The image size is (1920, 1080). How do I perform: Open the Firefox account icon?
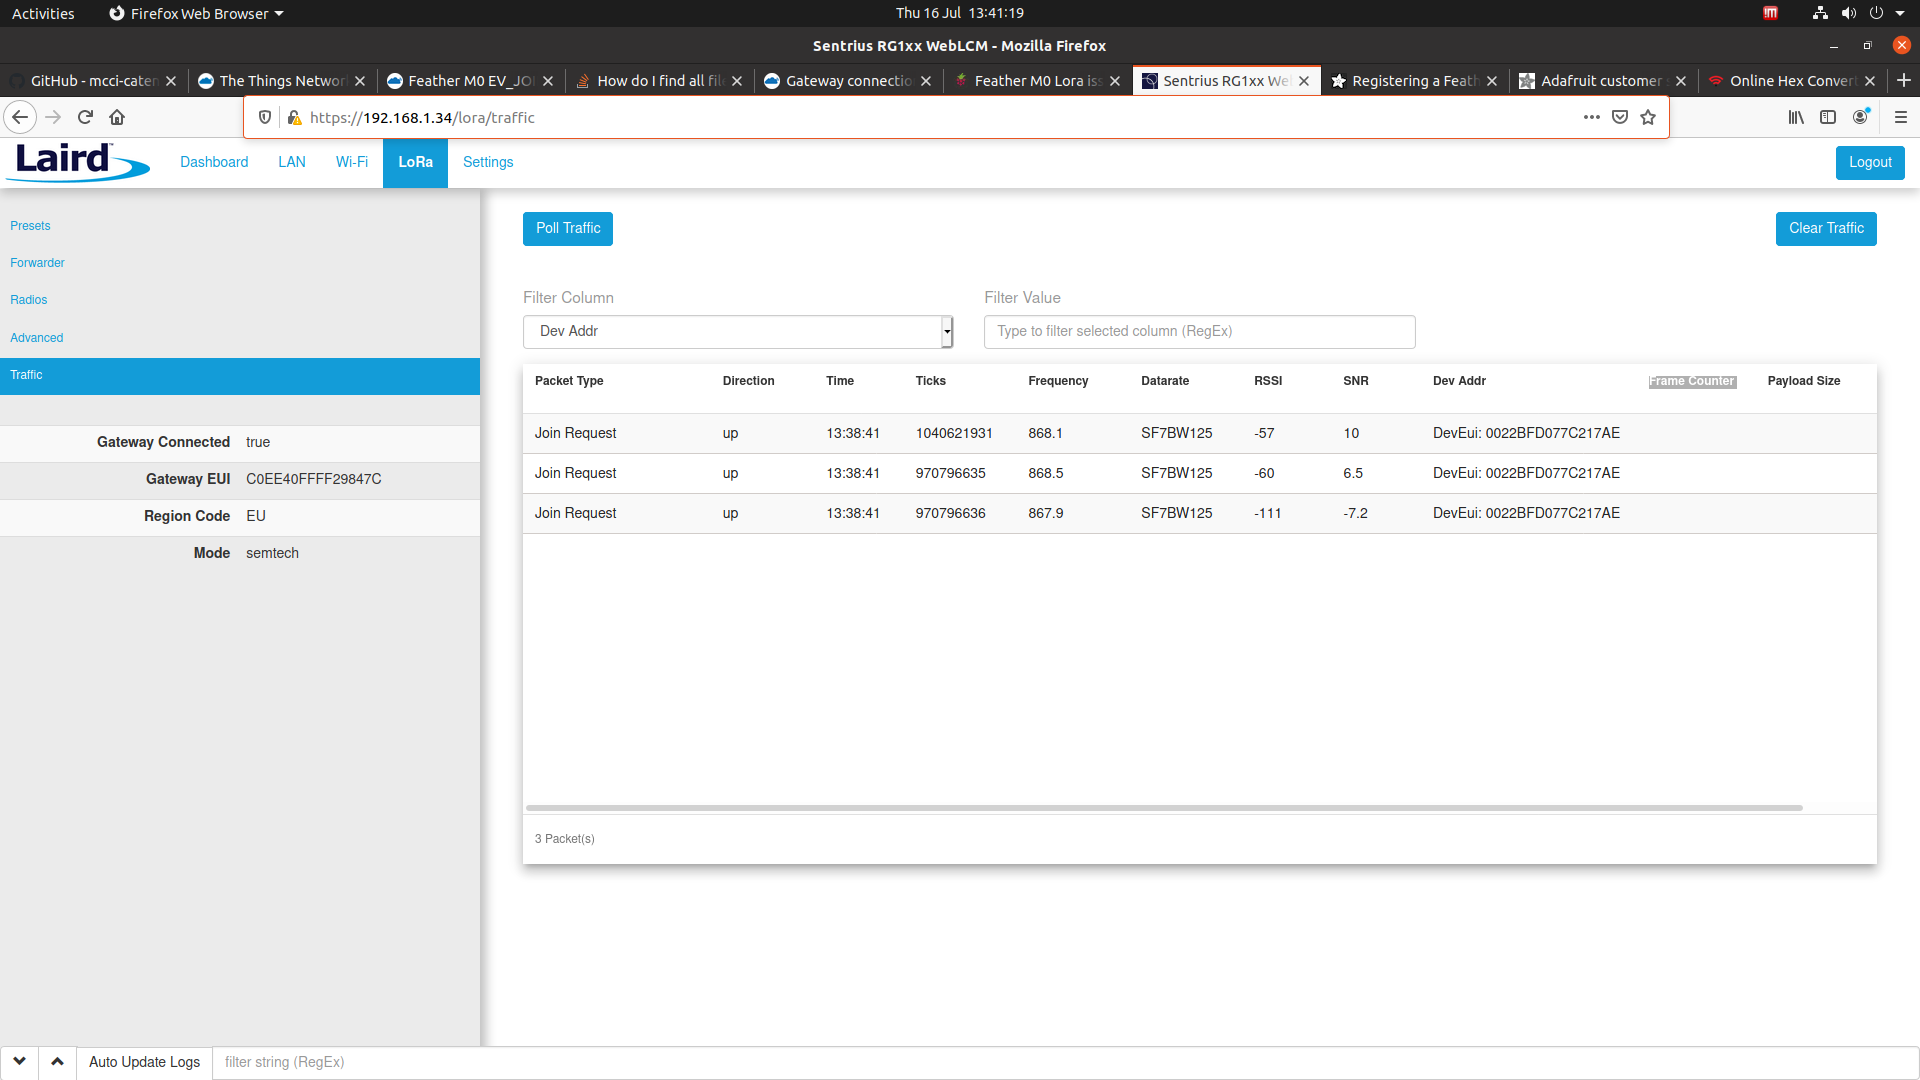coord(1860,117)
